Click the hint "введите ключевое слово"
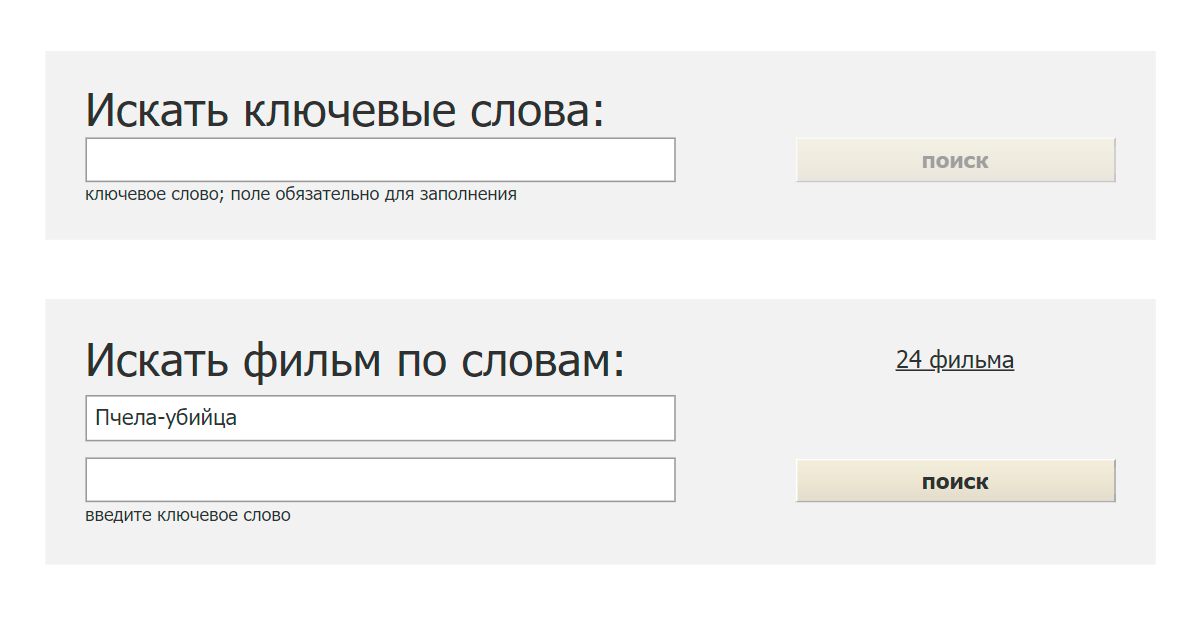Screen dimensions: 1200x630 click(188, 516)
